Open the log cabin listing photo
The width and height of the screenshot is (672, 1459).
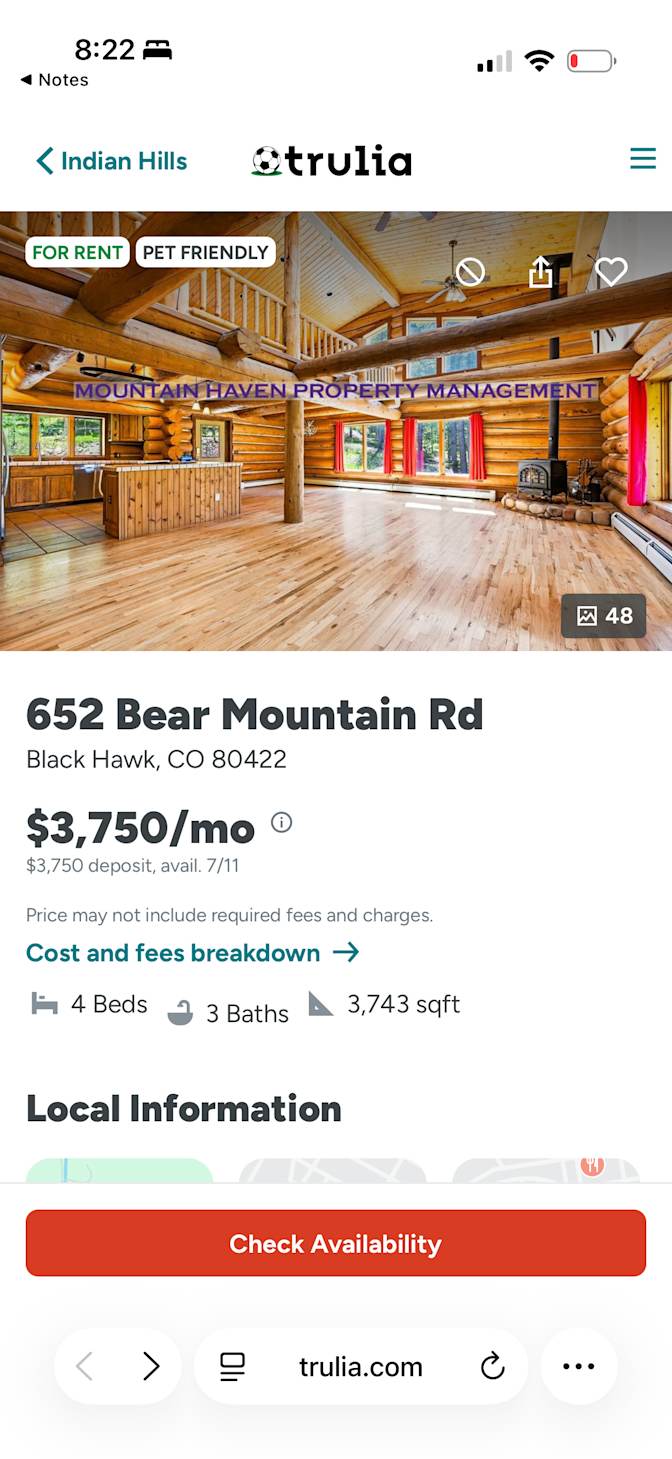pos(336,431)
